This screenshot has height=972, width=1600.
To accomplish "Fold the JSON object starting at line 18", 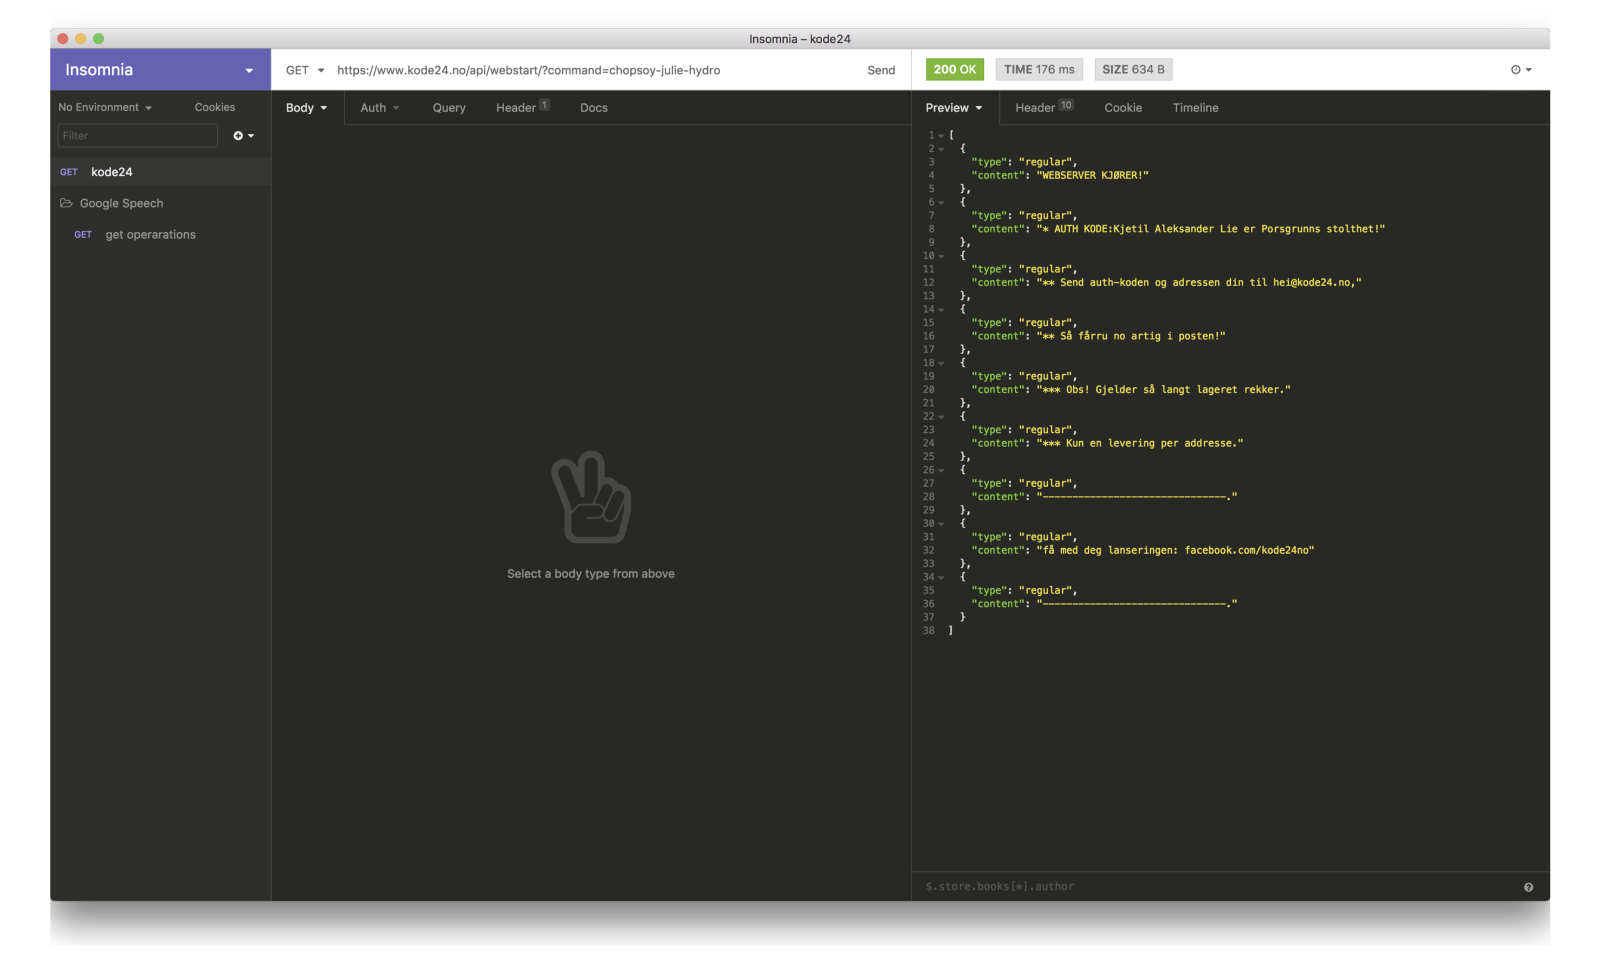I will [941, 363].
